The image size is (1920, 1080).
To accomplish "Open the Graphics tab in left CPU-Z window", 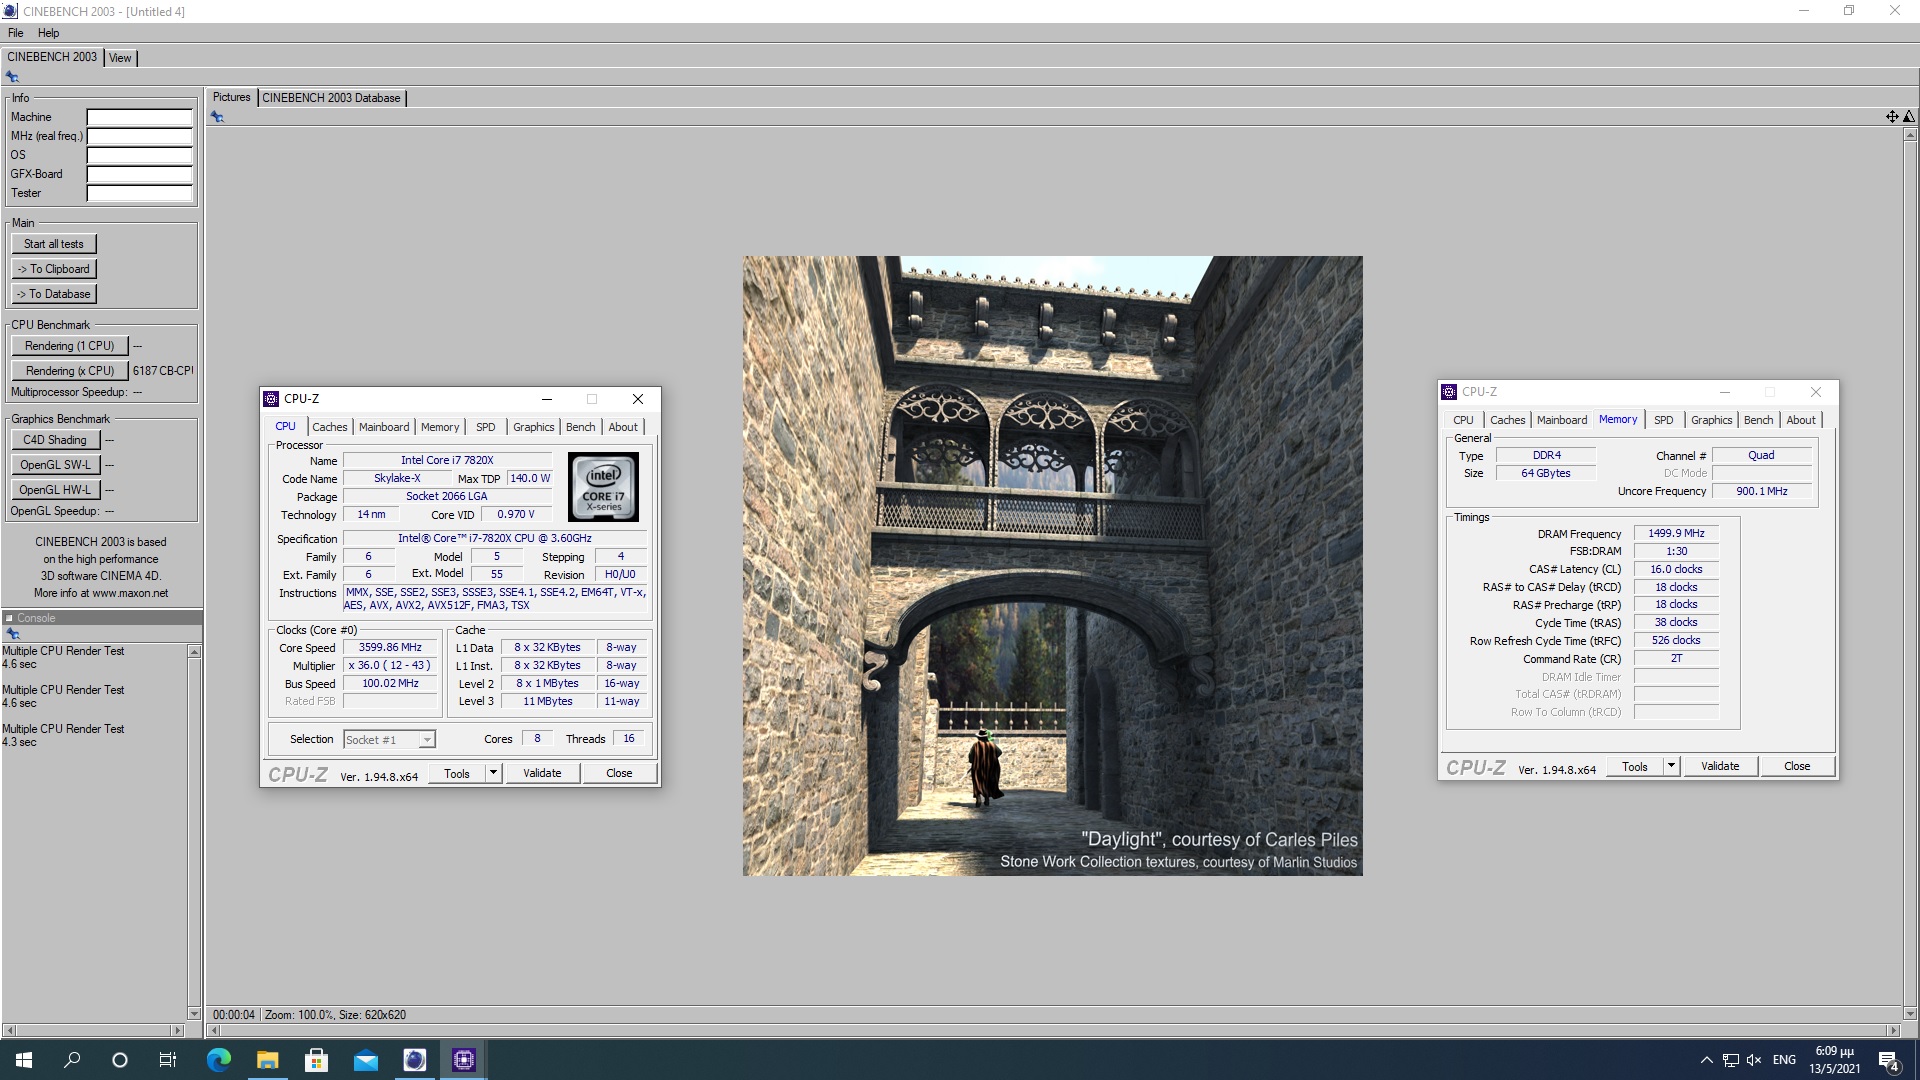I will point(534,427).
